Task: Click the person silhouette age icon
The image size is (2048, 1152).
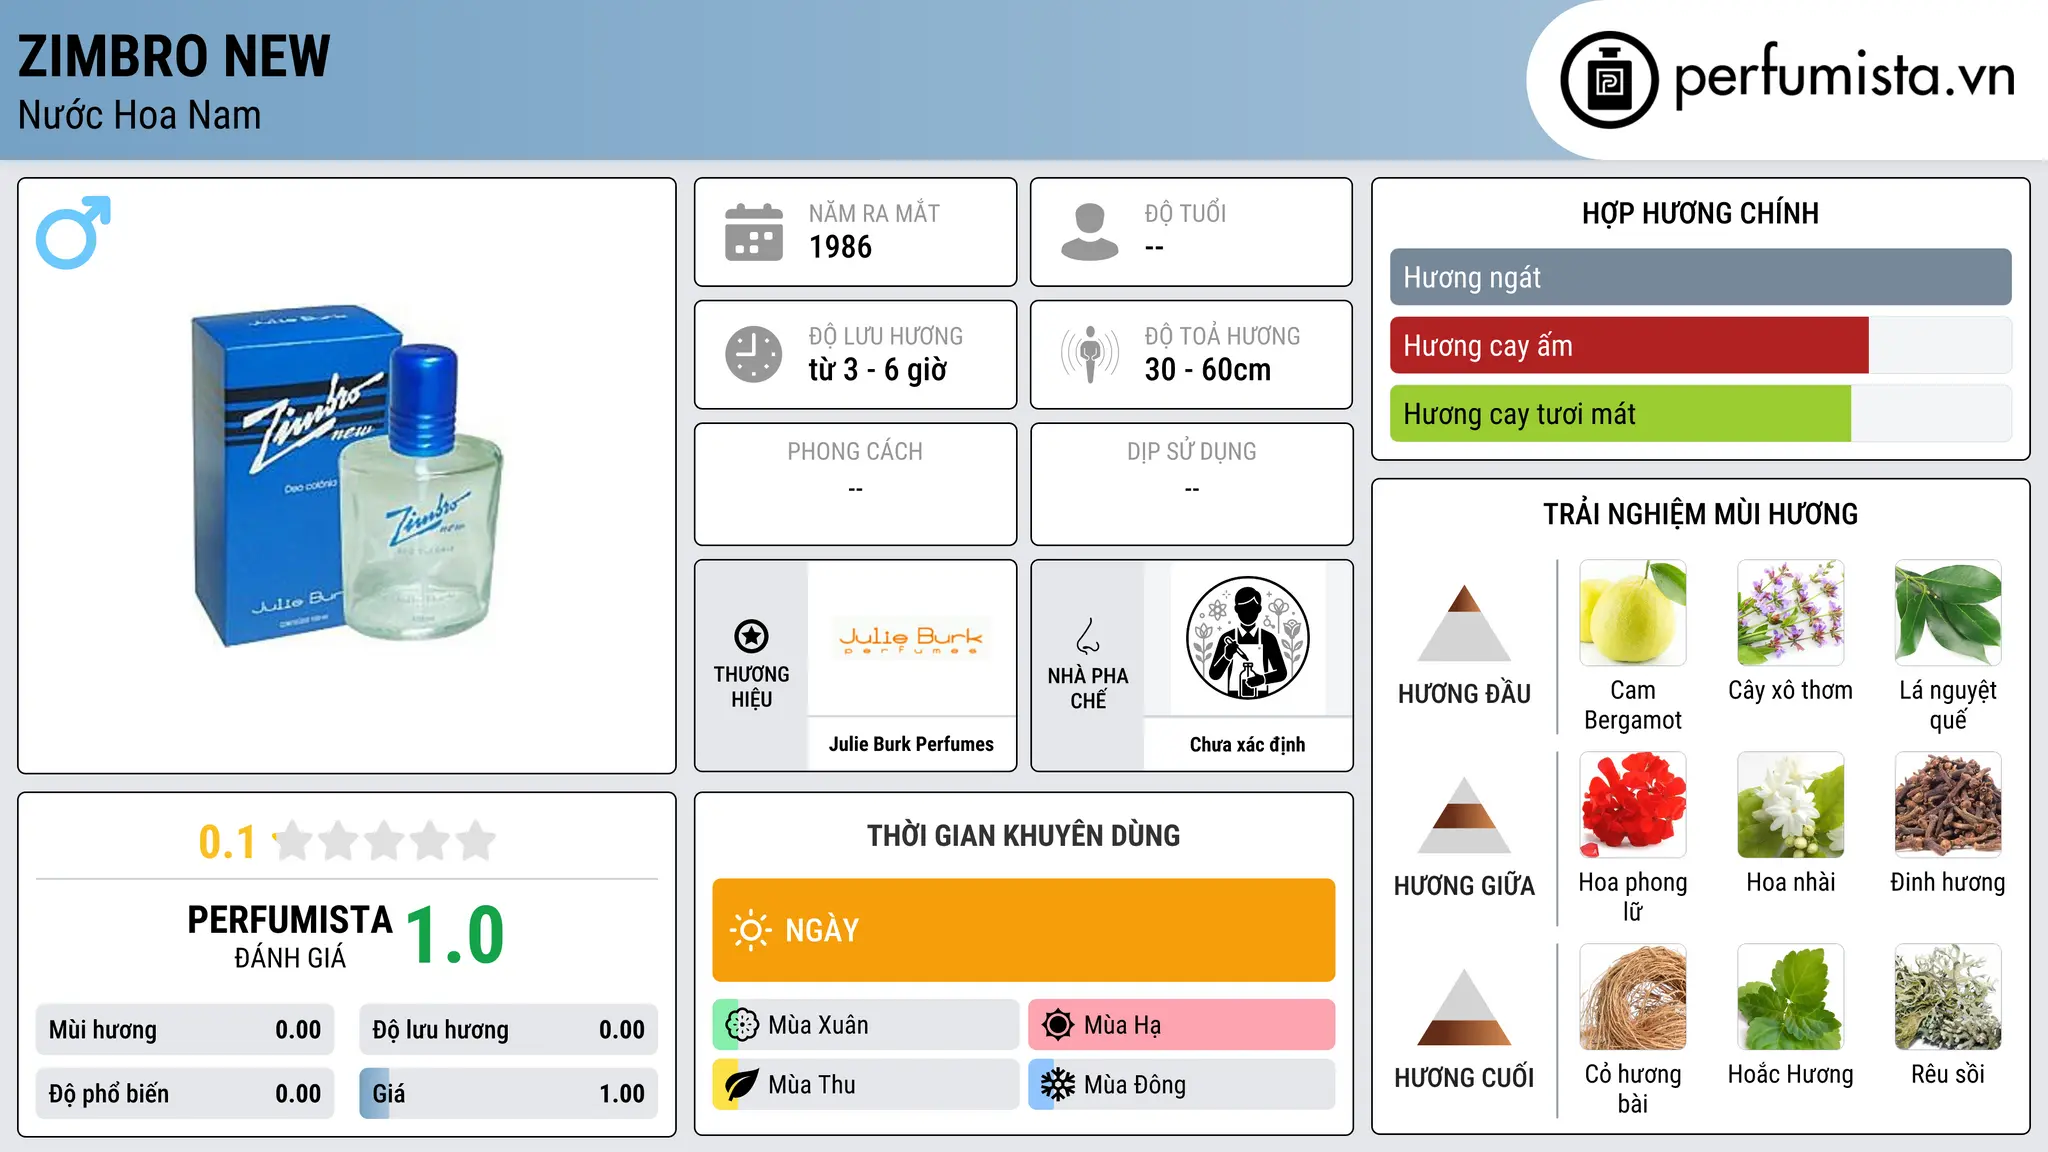Action: coord(1090,232)
